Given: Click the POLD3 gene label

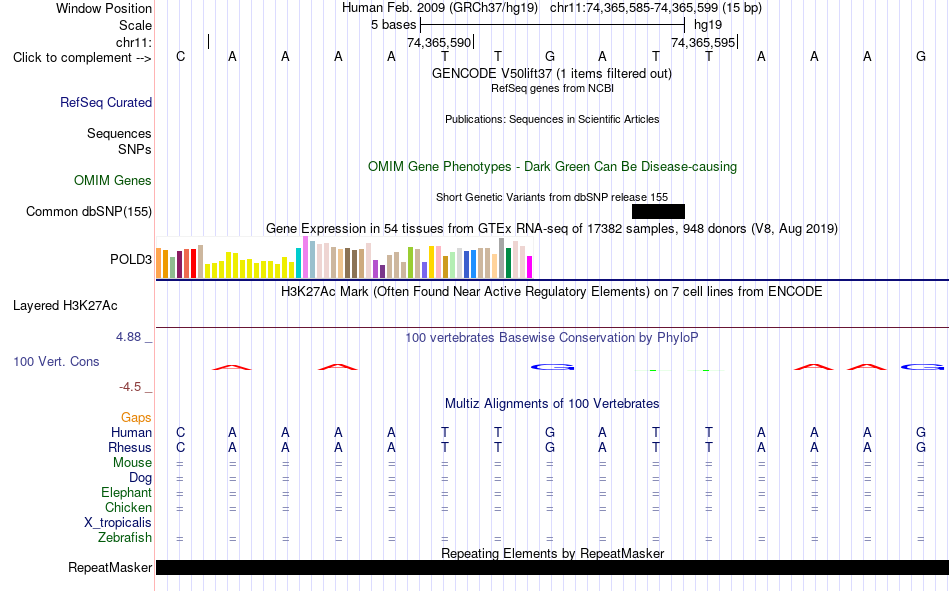Looking at the screenshot, I should (131, 259).
